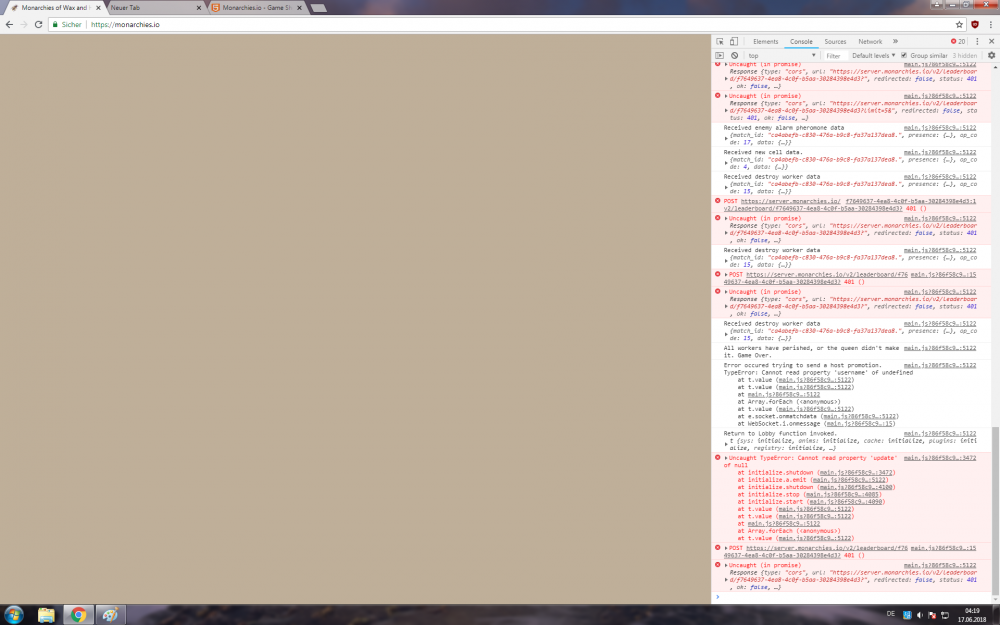Click the DE language indicator in the tray

890,614
